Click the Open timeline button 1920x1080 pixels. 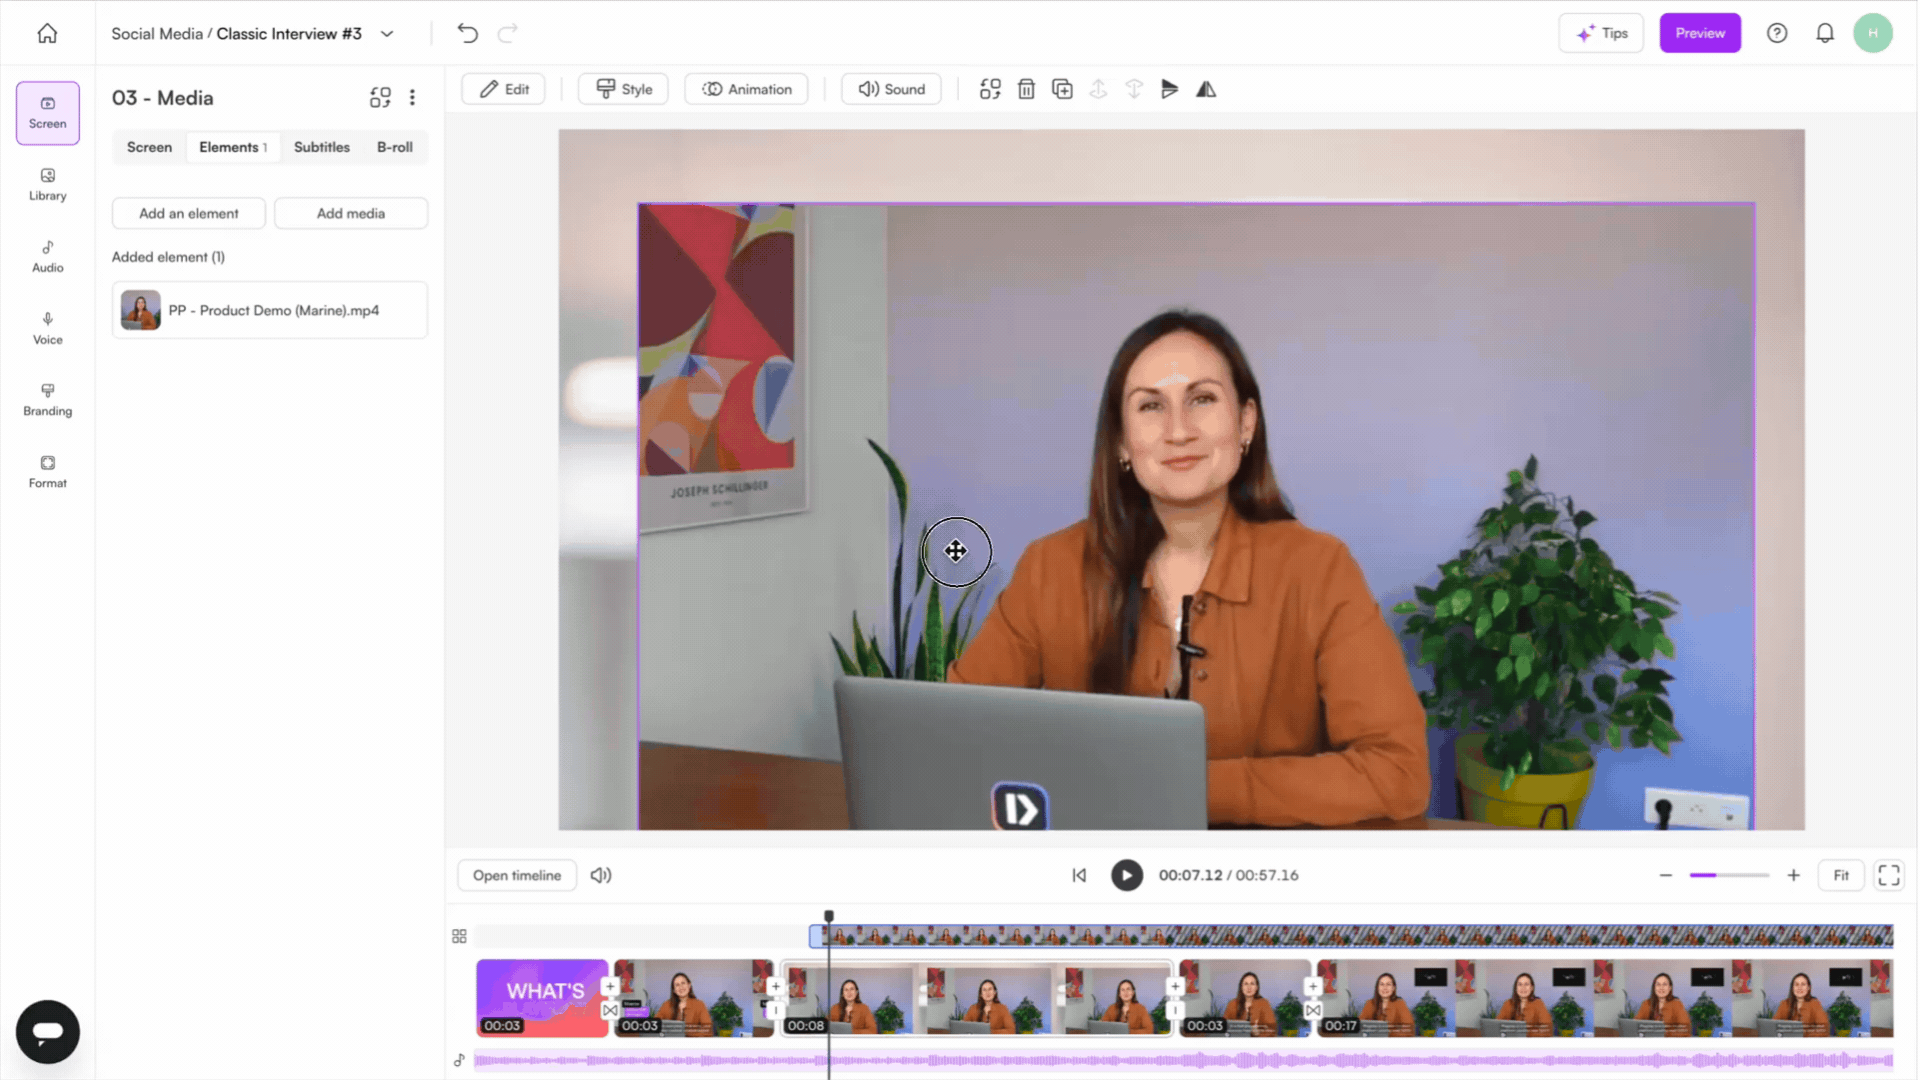[517, 875]
